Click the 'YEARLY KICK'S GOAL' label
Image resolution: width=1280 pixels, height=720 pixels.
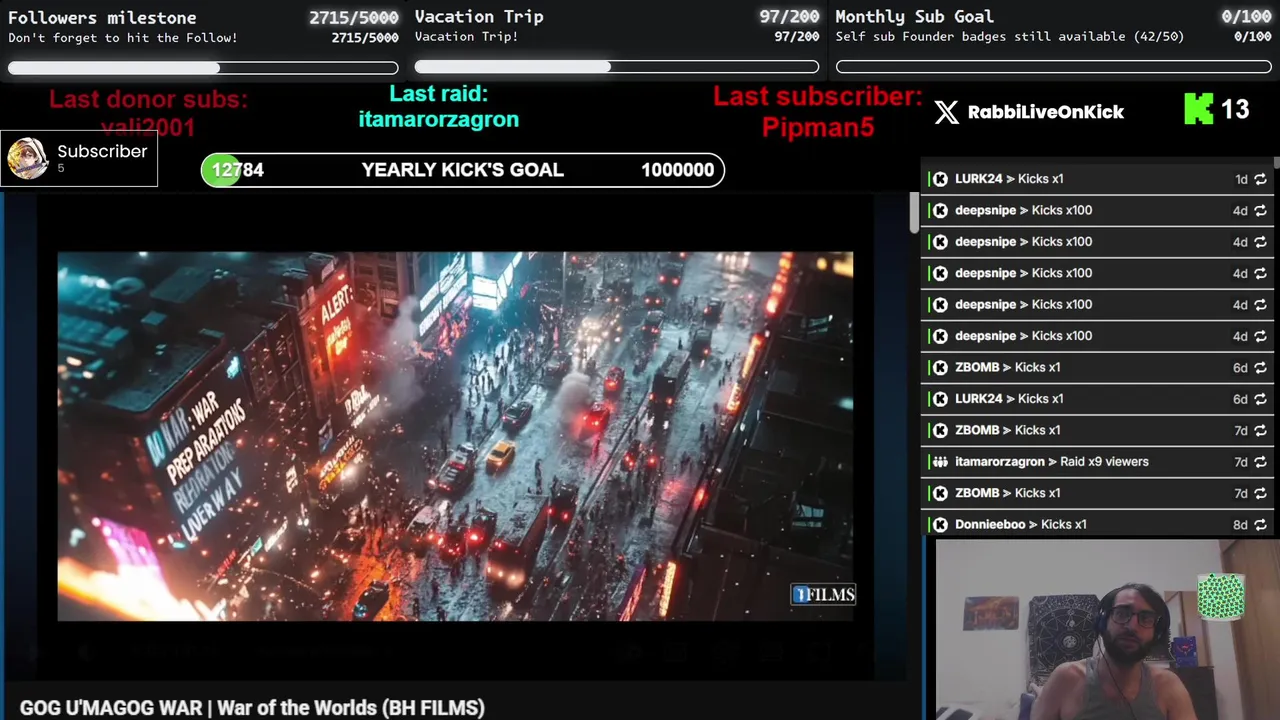tap(462, 170)
